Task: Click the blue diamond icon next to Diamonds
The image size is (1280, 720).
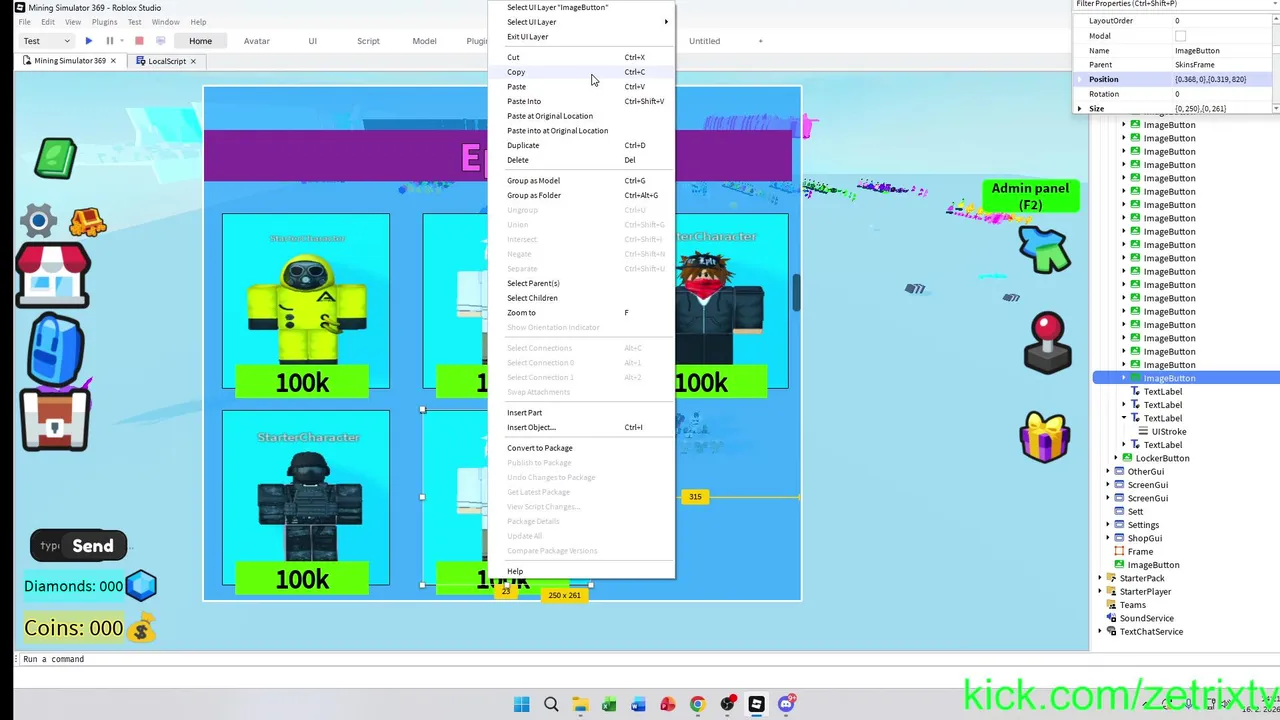Action: [x=141, y=586]
